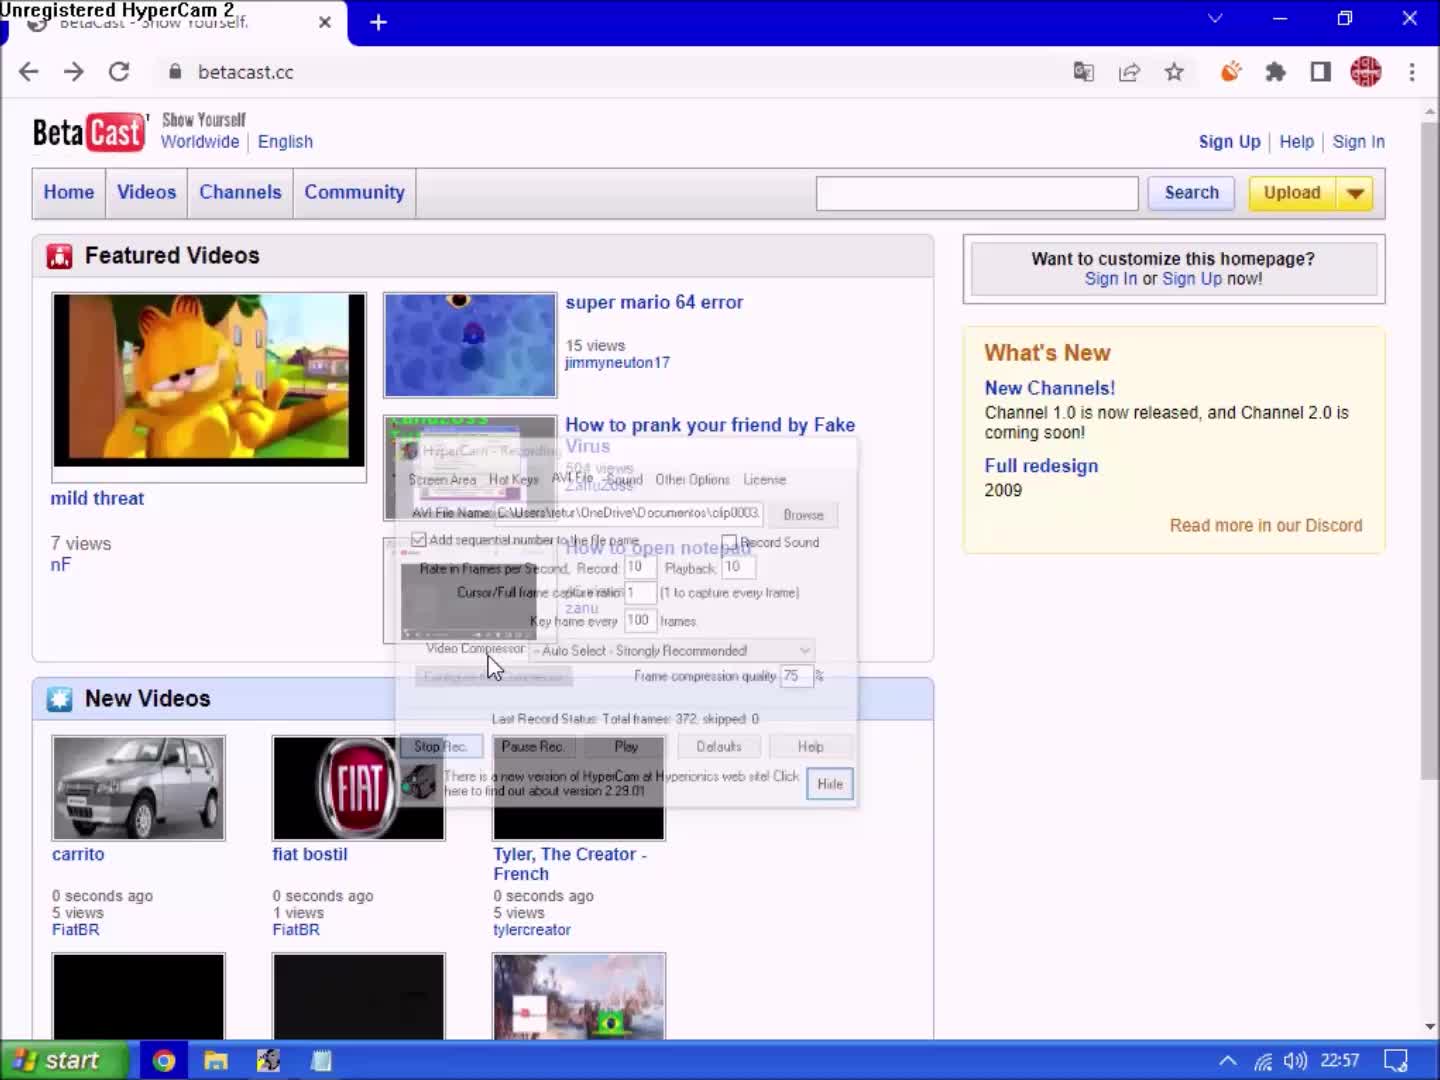This screenshot has width=1440, height=1080.
Task: Click Browse button in HyperCam
Action: coord(803,515)
